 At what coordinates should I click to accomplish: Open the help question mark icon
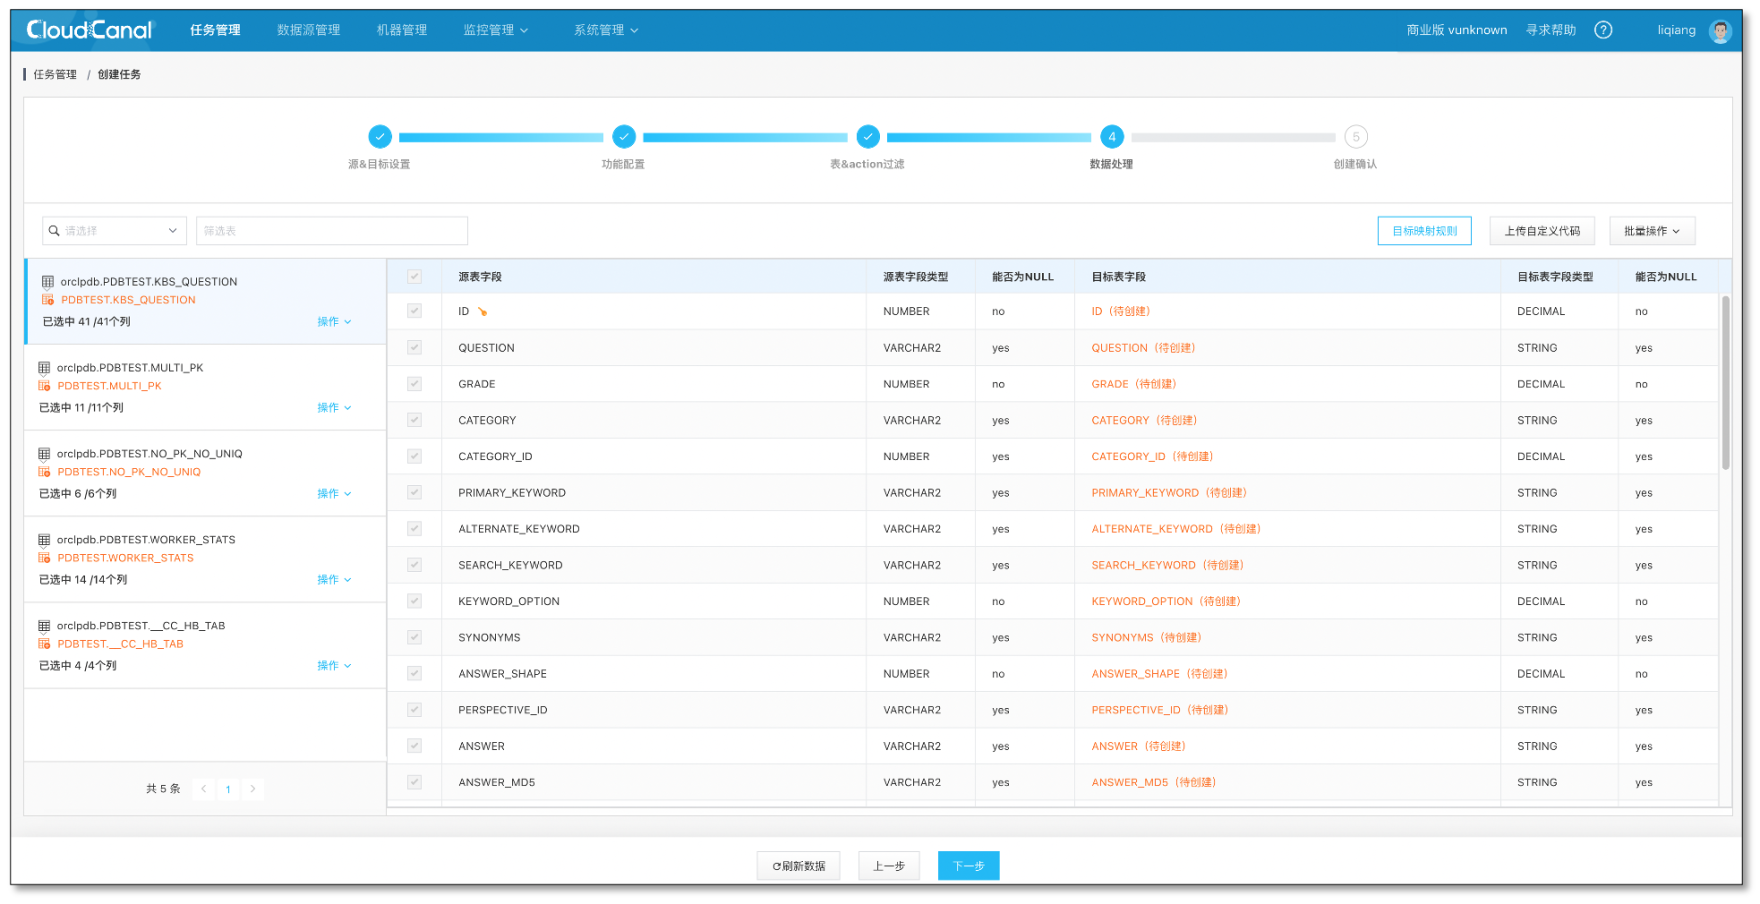(1604, 30)
